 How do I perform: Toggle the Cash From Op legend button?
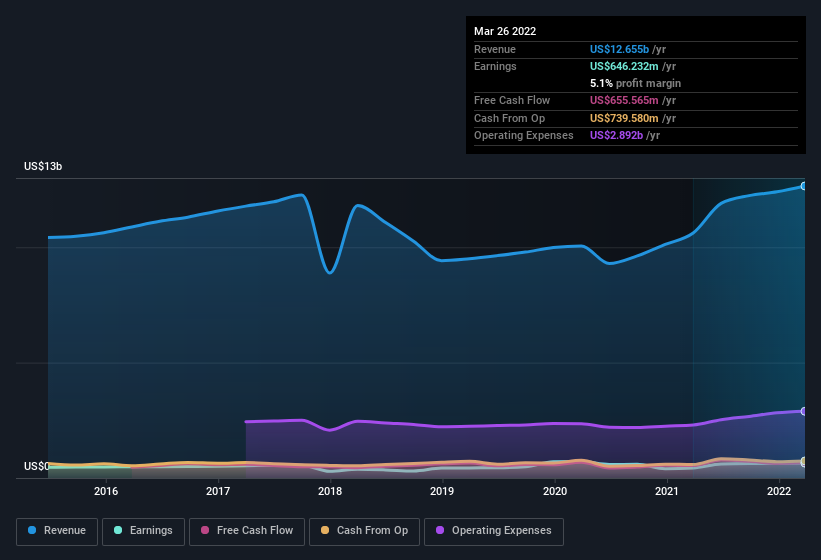coord(364,531)
